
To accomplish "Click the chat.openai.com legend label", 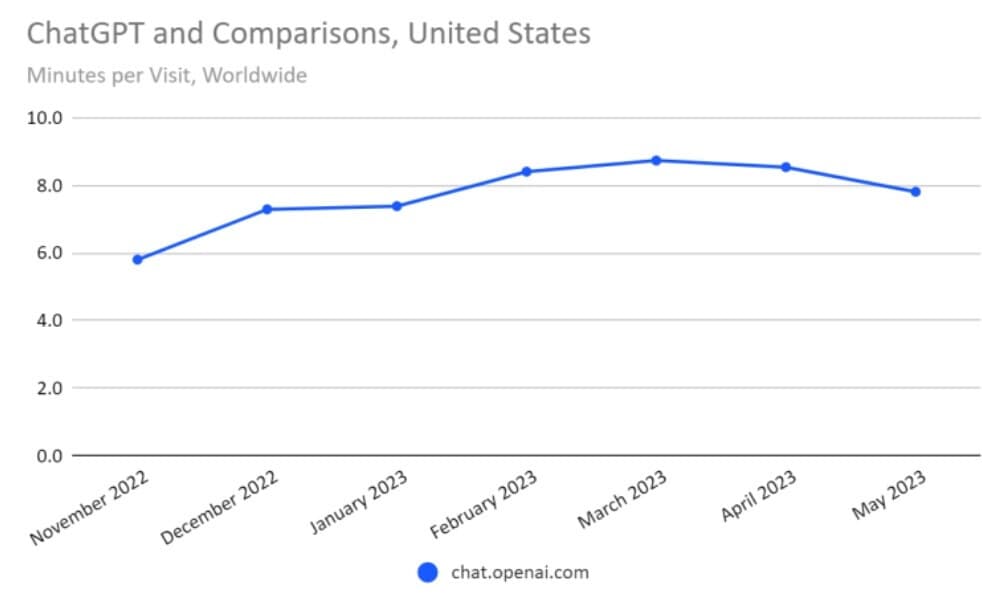I will coord(520,573).
